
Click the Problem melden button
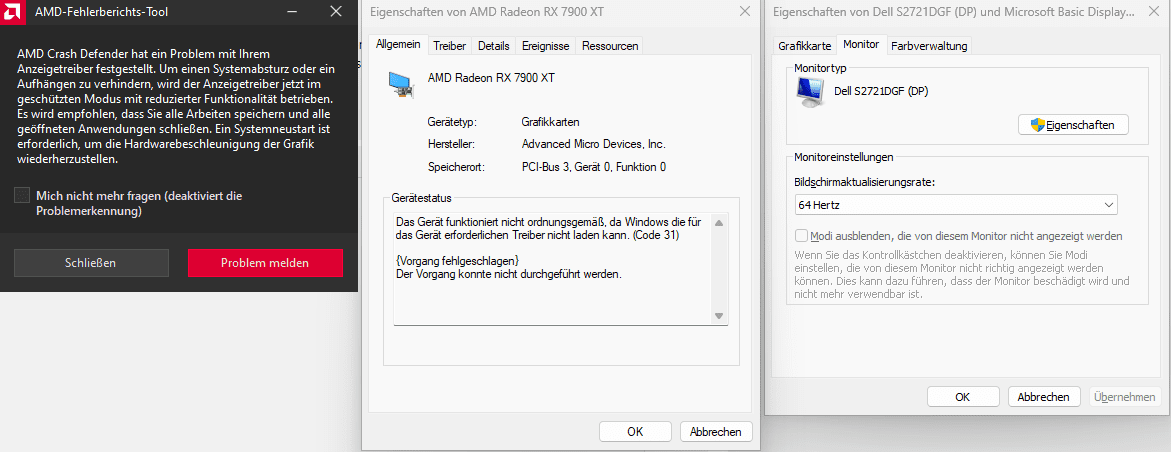(x=265, y=263)
